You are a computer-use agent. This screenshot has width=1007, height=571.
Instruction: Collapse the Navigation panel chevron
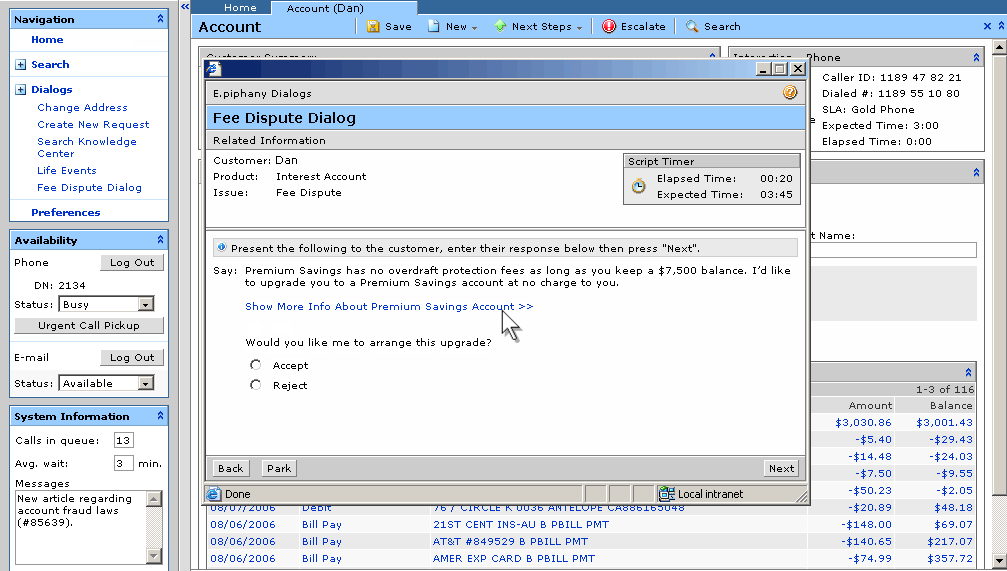click(160, 19)
